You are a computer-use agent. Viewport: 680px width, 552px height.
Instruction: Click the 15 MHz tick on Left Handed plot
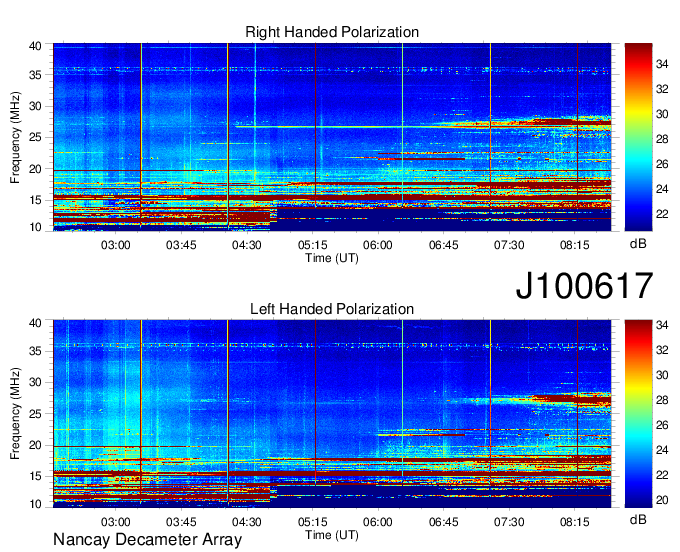pos(35,477)
